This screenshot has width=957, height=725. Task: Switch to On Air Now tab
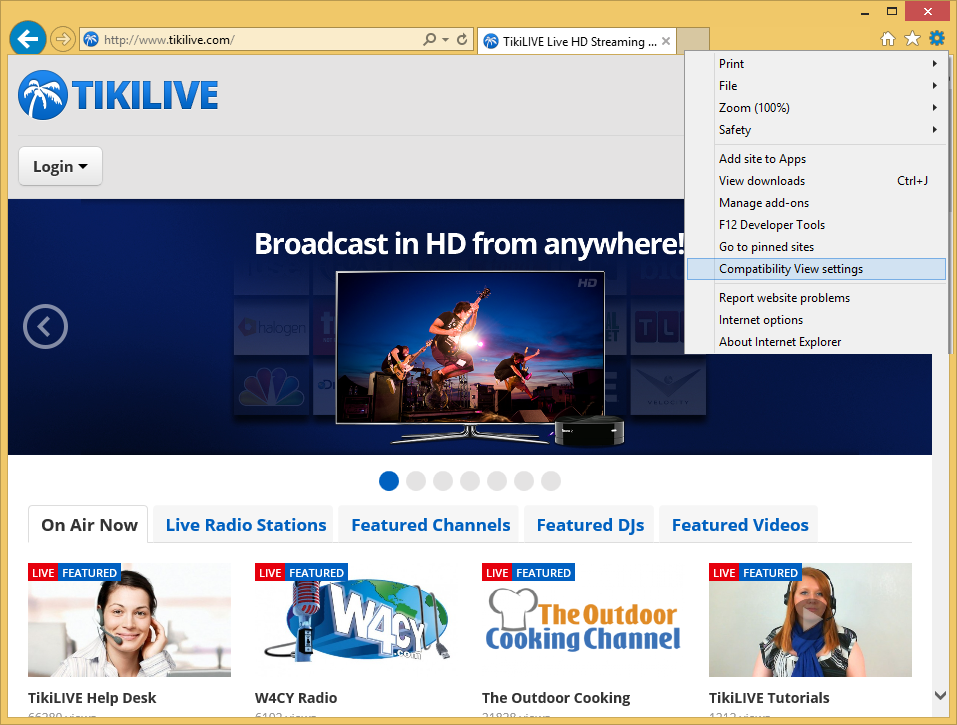(x=88, y=525)
